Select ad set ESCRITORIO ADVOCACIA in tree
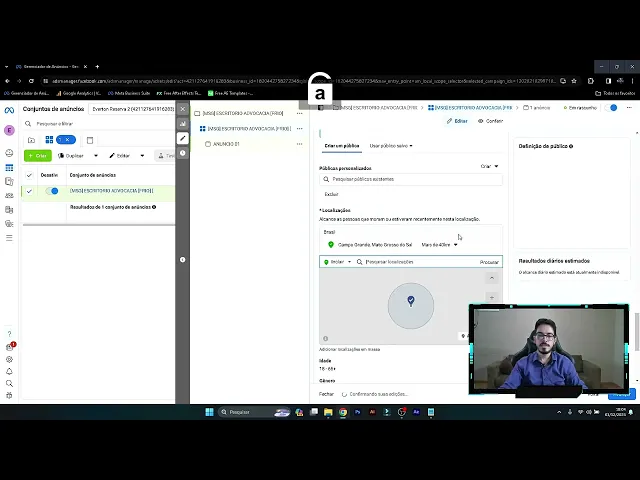This screenshot has width=640, height=480. [x=249, y=129]
